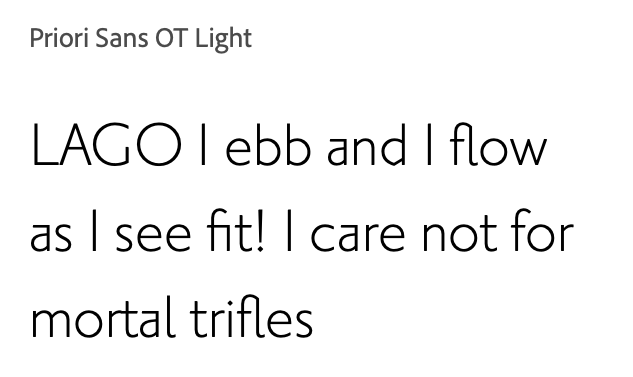Click the word "and" in the first line
The image size is (633, 377).
(366, 145)
